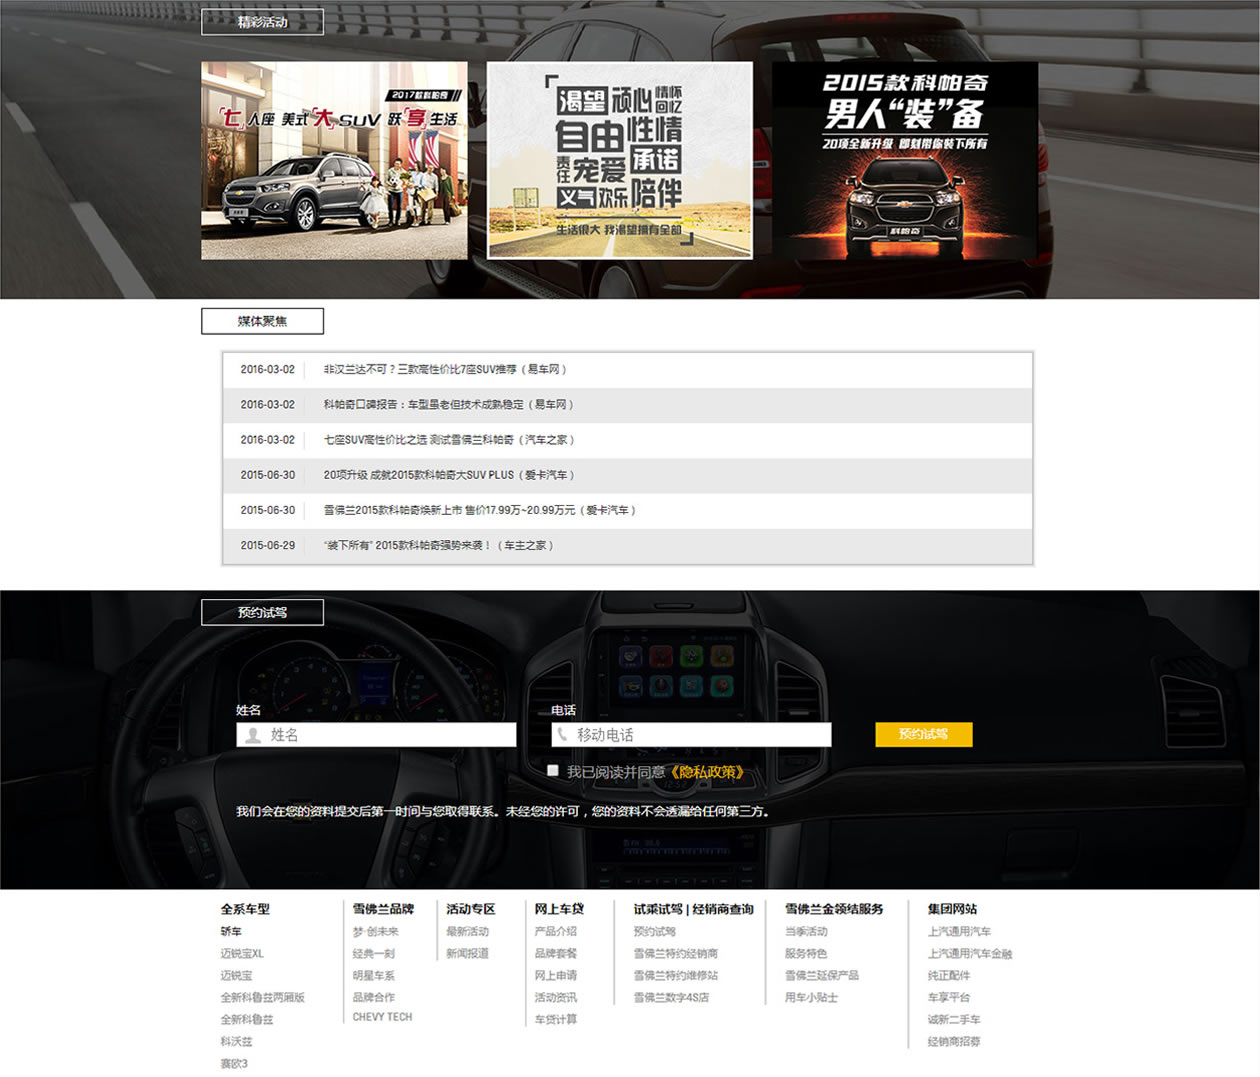Open the 车享平台 footer link
Screen dimensions: 1260x1077
[949, 997]
